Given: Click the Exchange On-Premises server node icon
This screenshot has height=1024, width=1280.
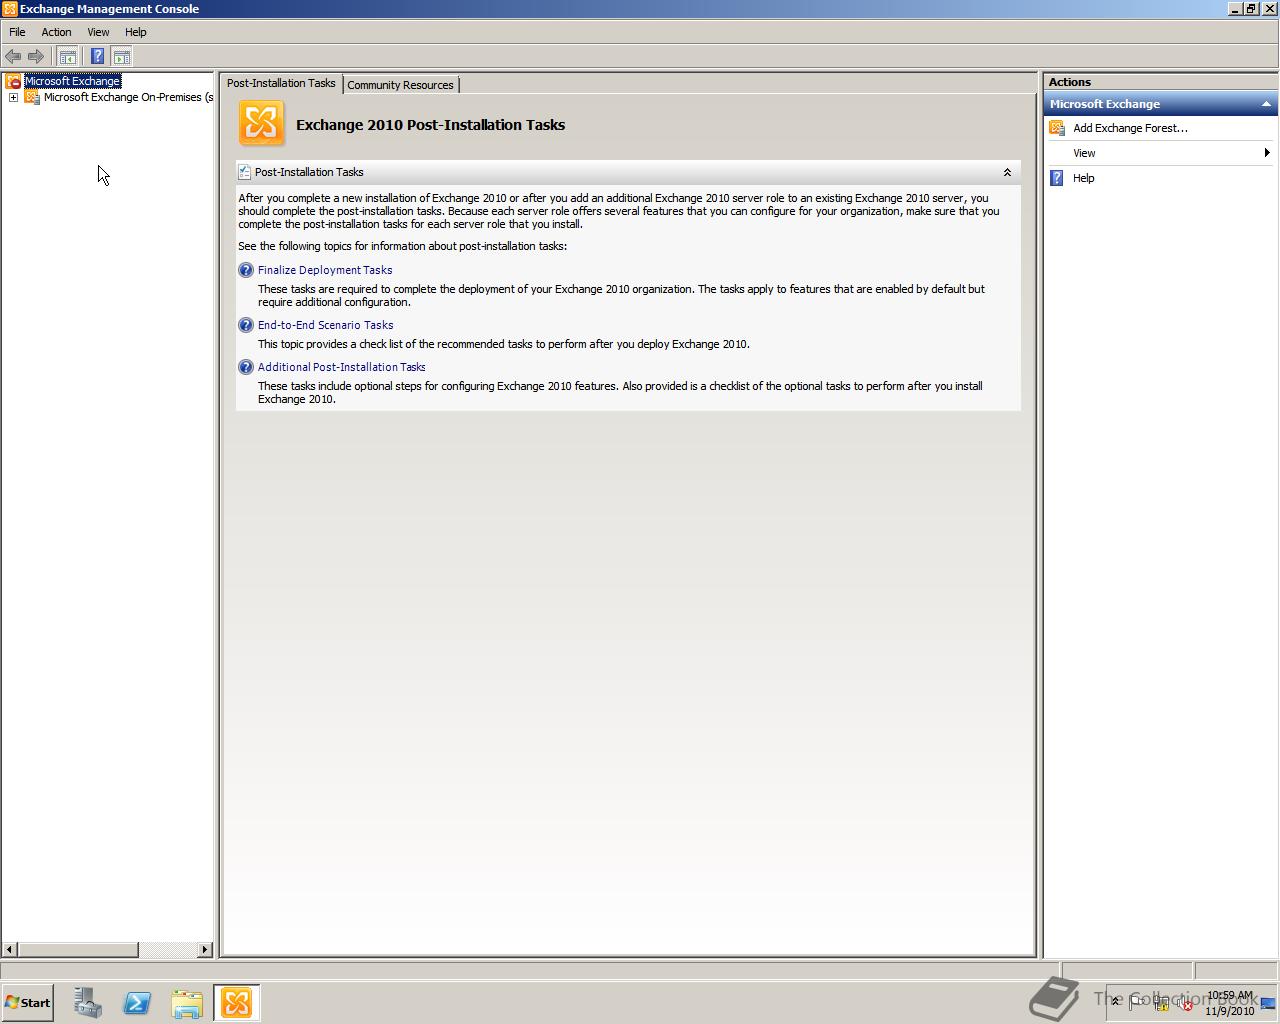Looking at the screenshot, I should tap(32, 97).
